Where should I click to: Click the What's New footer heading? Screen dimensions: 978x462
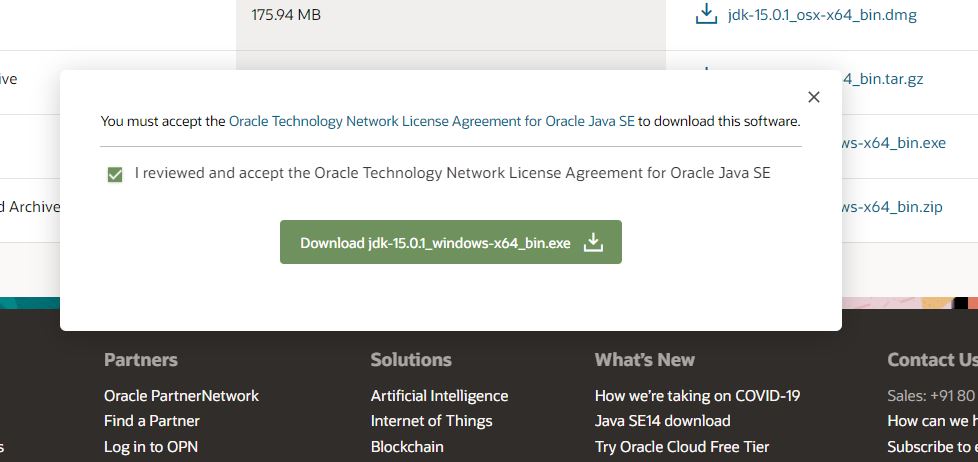click(645, 360)
